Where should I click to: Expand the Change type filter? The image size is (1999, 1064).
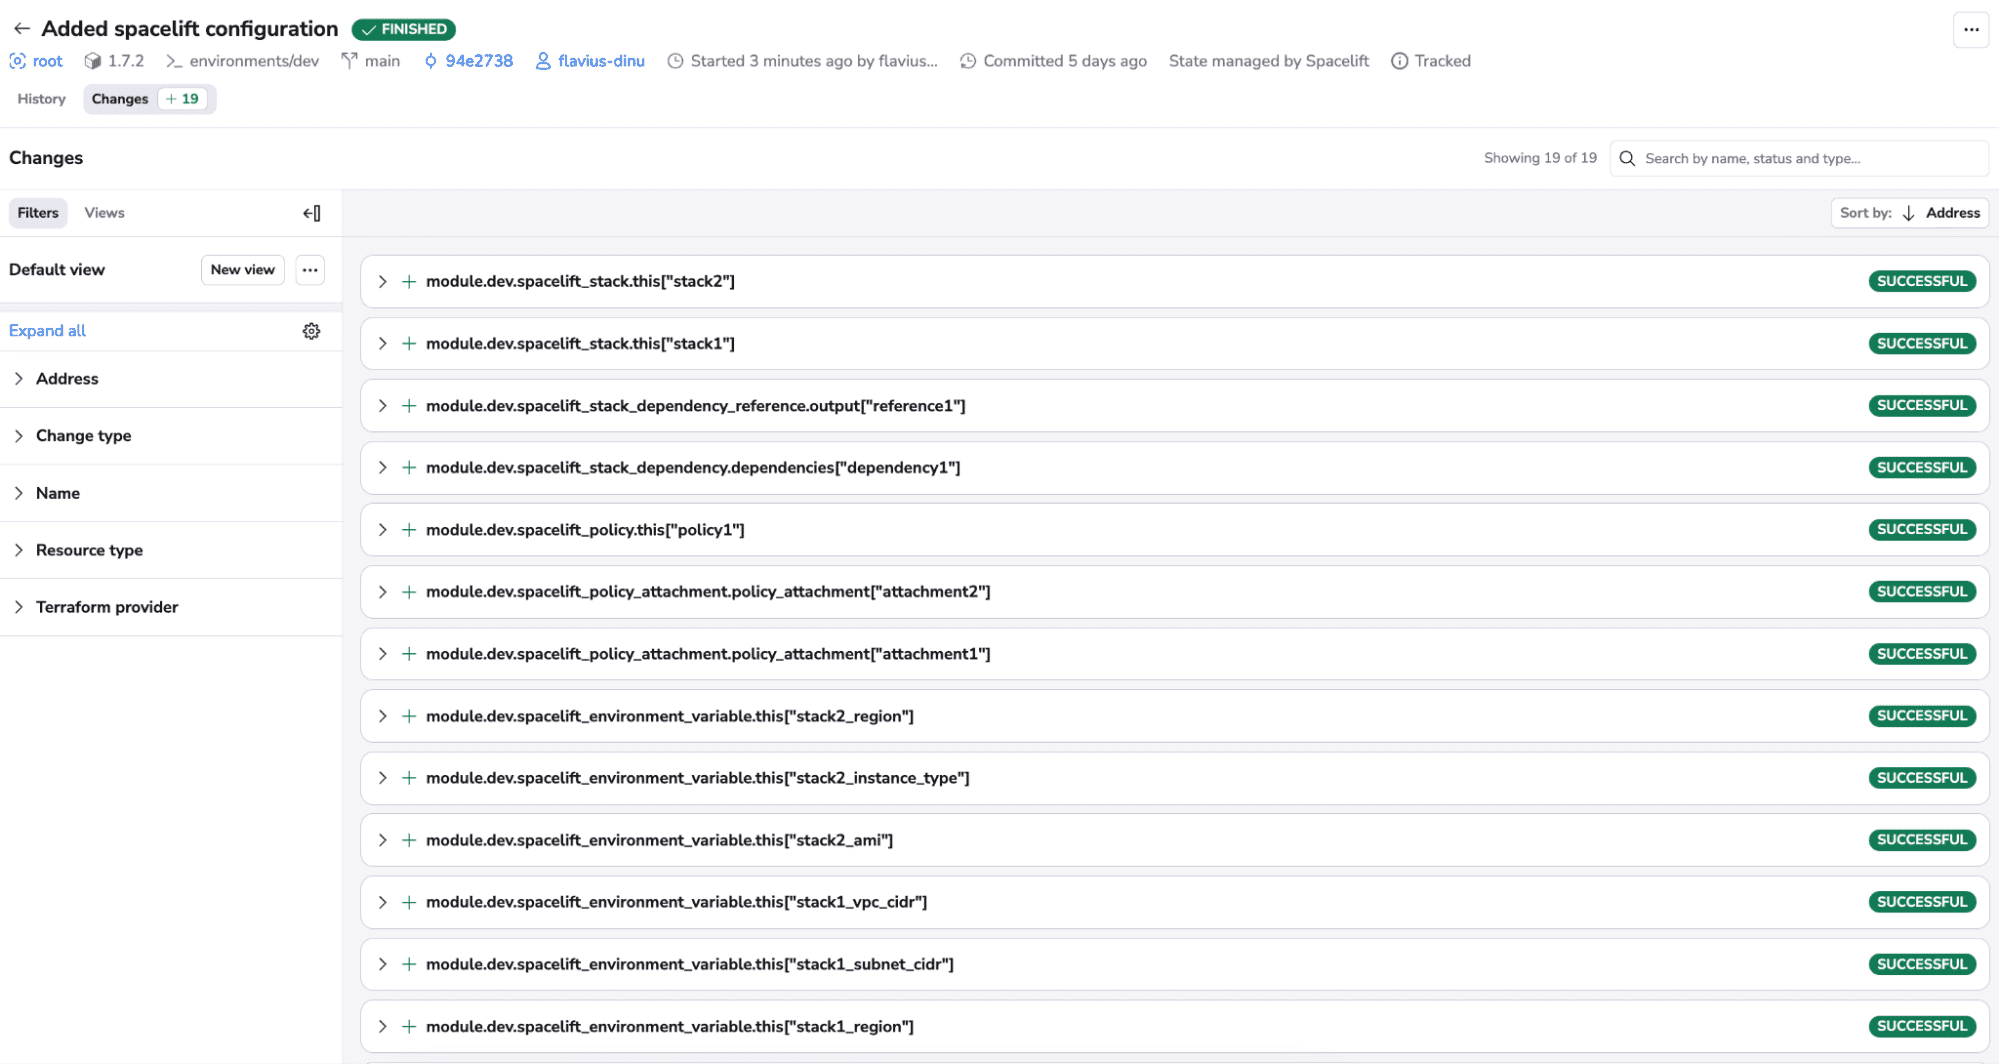coord(171,436)
